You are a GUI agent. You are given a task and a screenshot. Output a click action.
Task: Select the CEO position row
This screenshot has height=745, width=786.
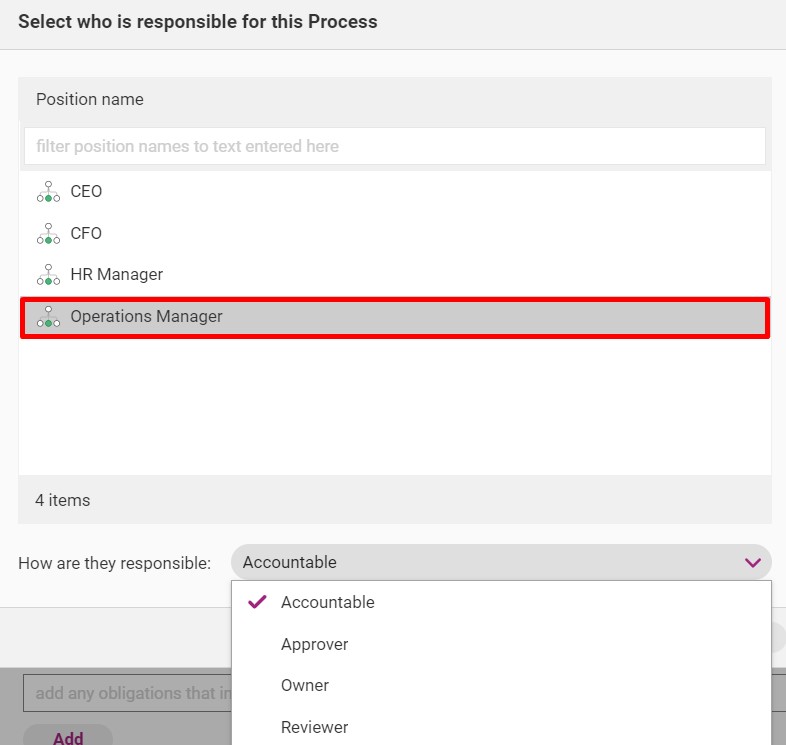[x=395, y=192]
